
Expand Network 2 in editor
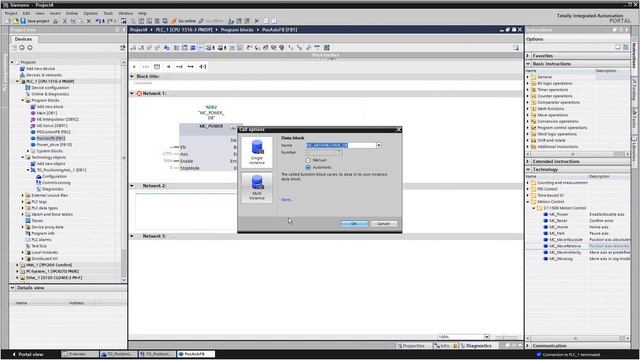132,186
